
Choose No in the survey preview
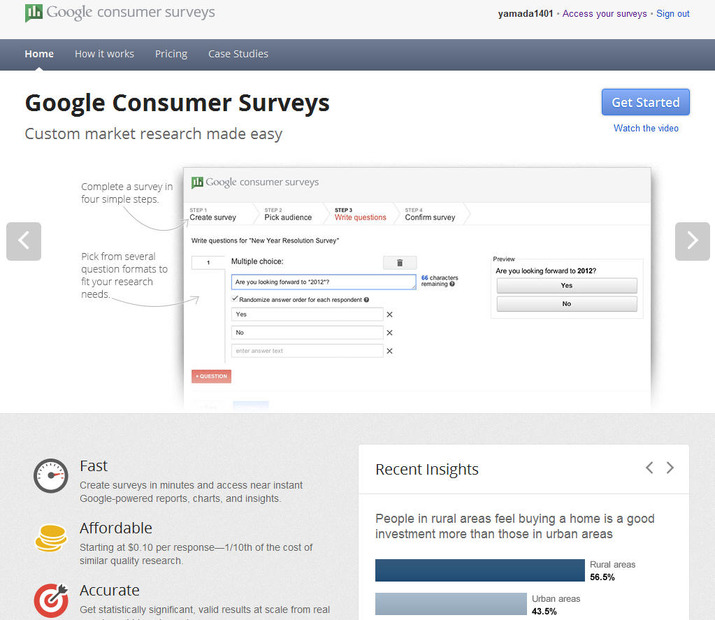(x=567, y=304)
